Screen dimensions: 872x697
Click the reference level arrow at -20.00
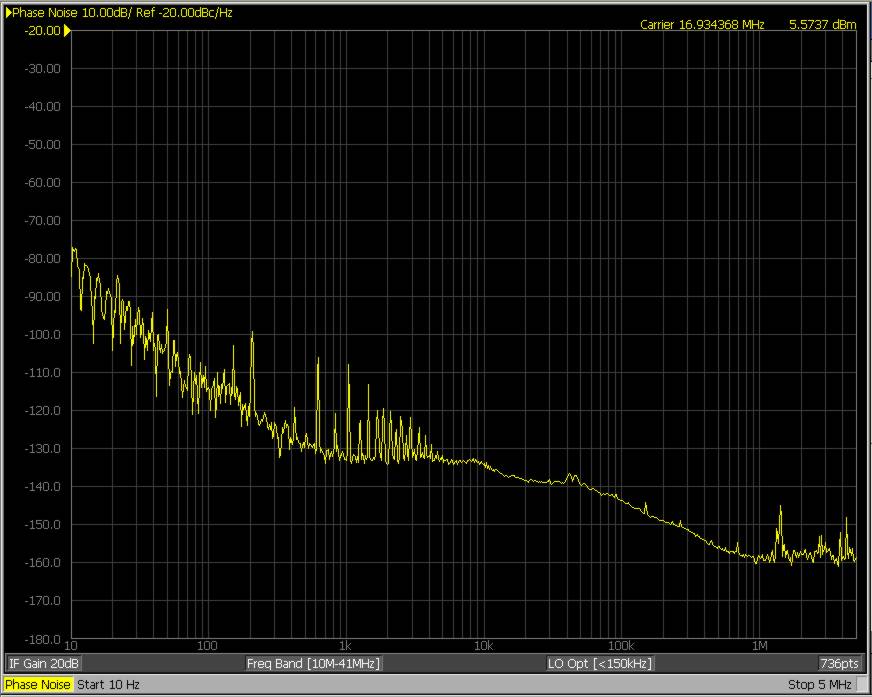[67, 31]
